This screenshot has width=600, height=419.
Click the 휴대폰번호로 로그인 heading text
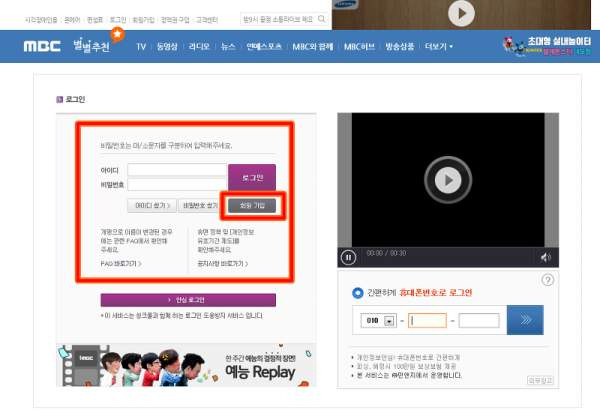[436, 293]
